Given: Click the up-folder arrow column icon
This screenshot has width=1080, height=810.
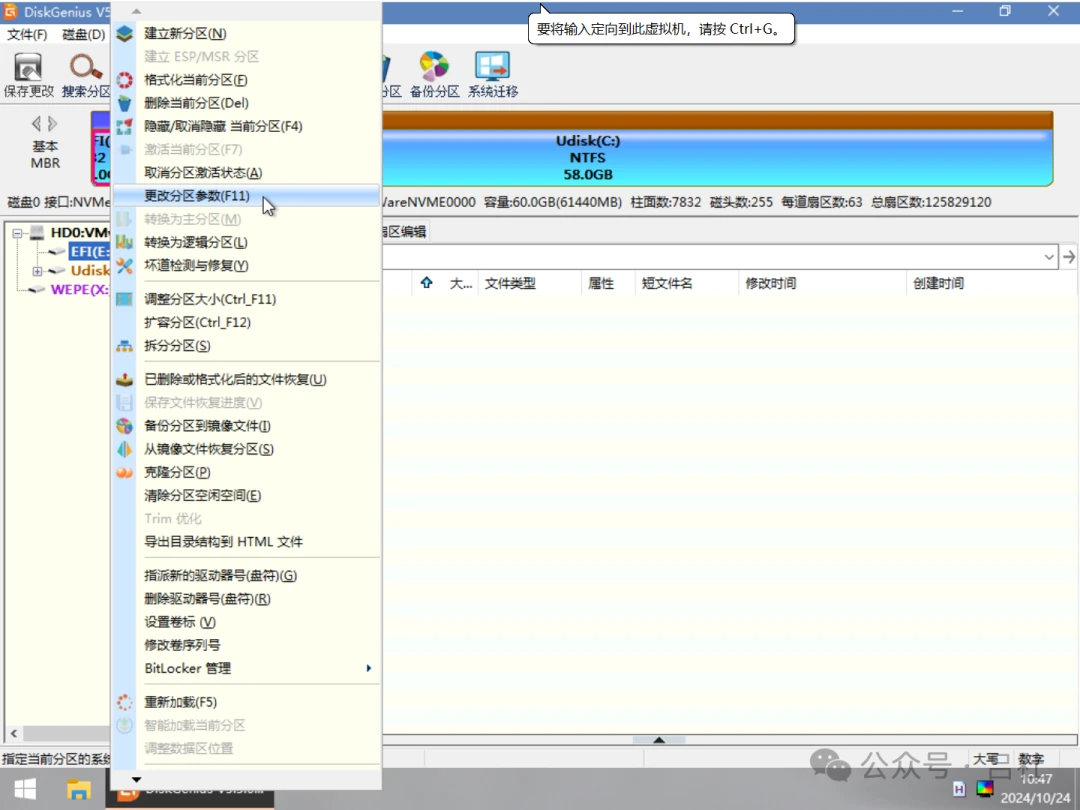Looking at the screenshot, I should pos(426,283).
